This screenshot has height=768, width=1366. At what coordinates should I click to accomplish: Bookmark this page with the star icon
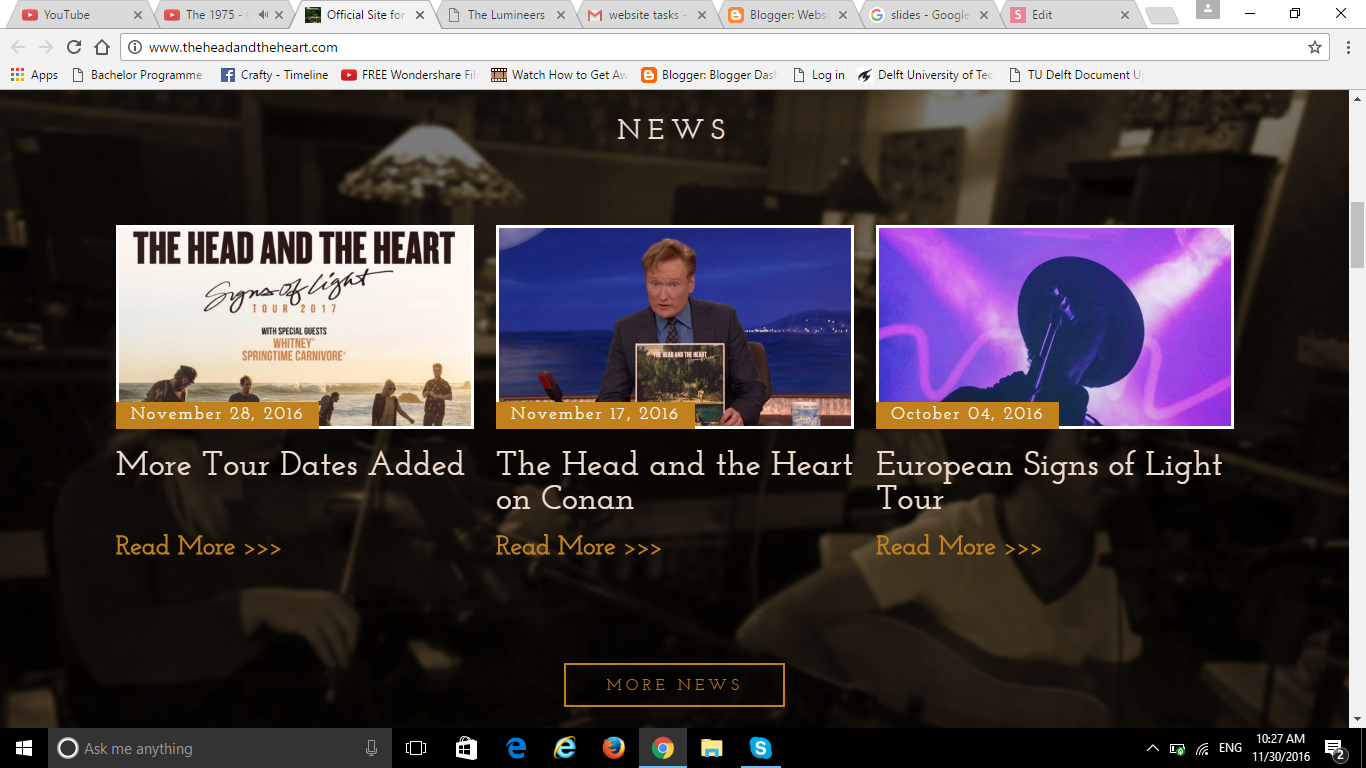click(x=1315, y=47)
